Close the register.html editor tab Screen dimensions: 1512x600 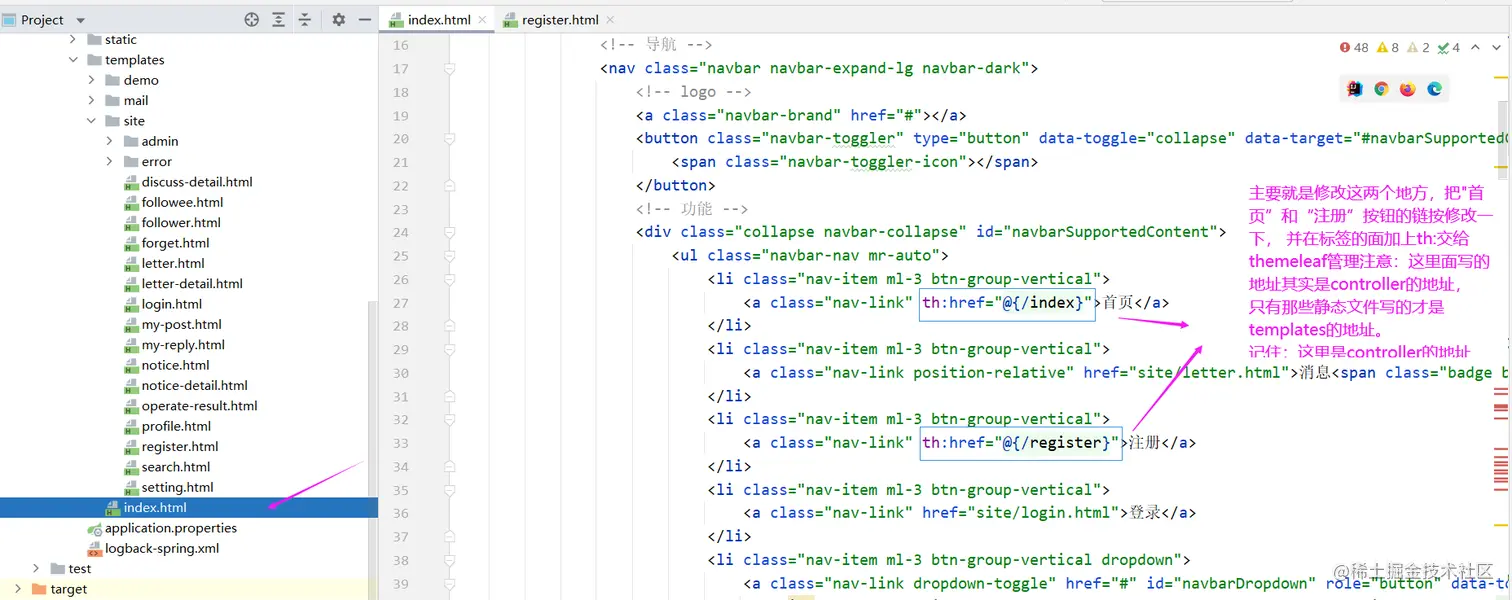[x=610, y=20]
